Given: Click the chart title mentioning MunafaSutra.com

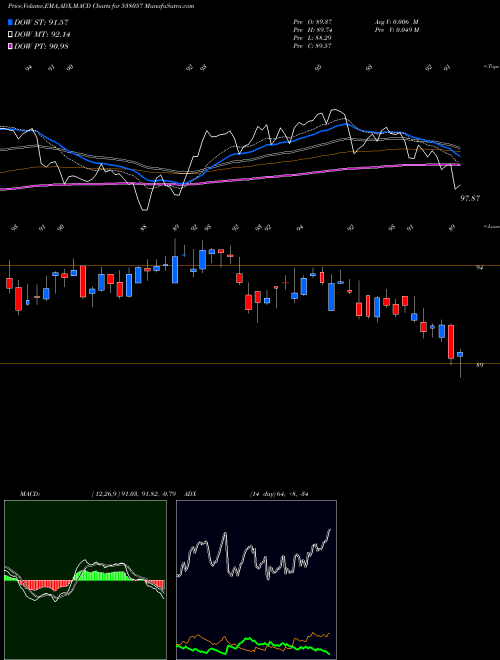Looking at the screenshot, I should (101, 6).
